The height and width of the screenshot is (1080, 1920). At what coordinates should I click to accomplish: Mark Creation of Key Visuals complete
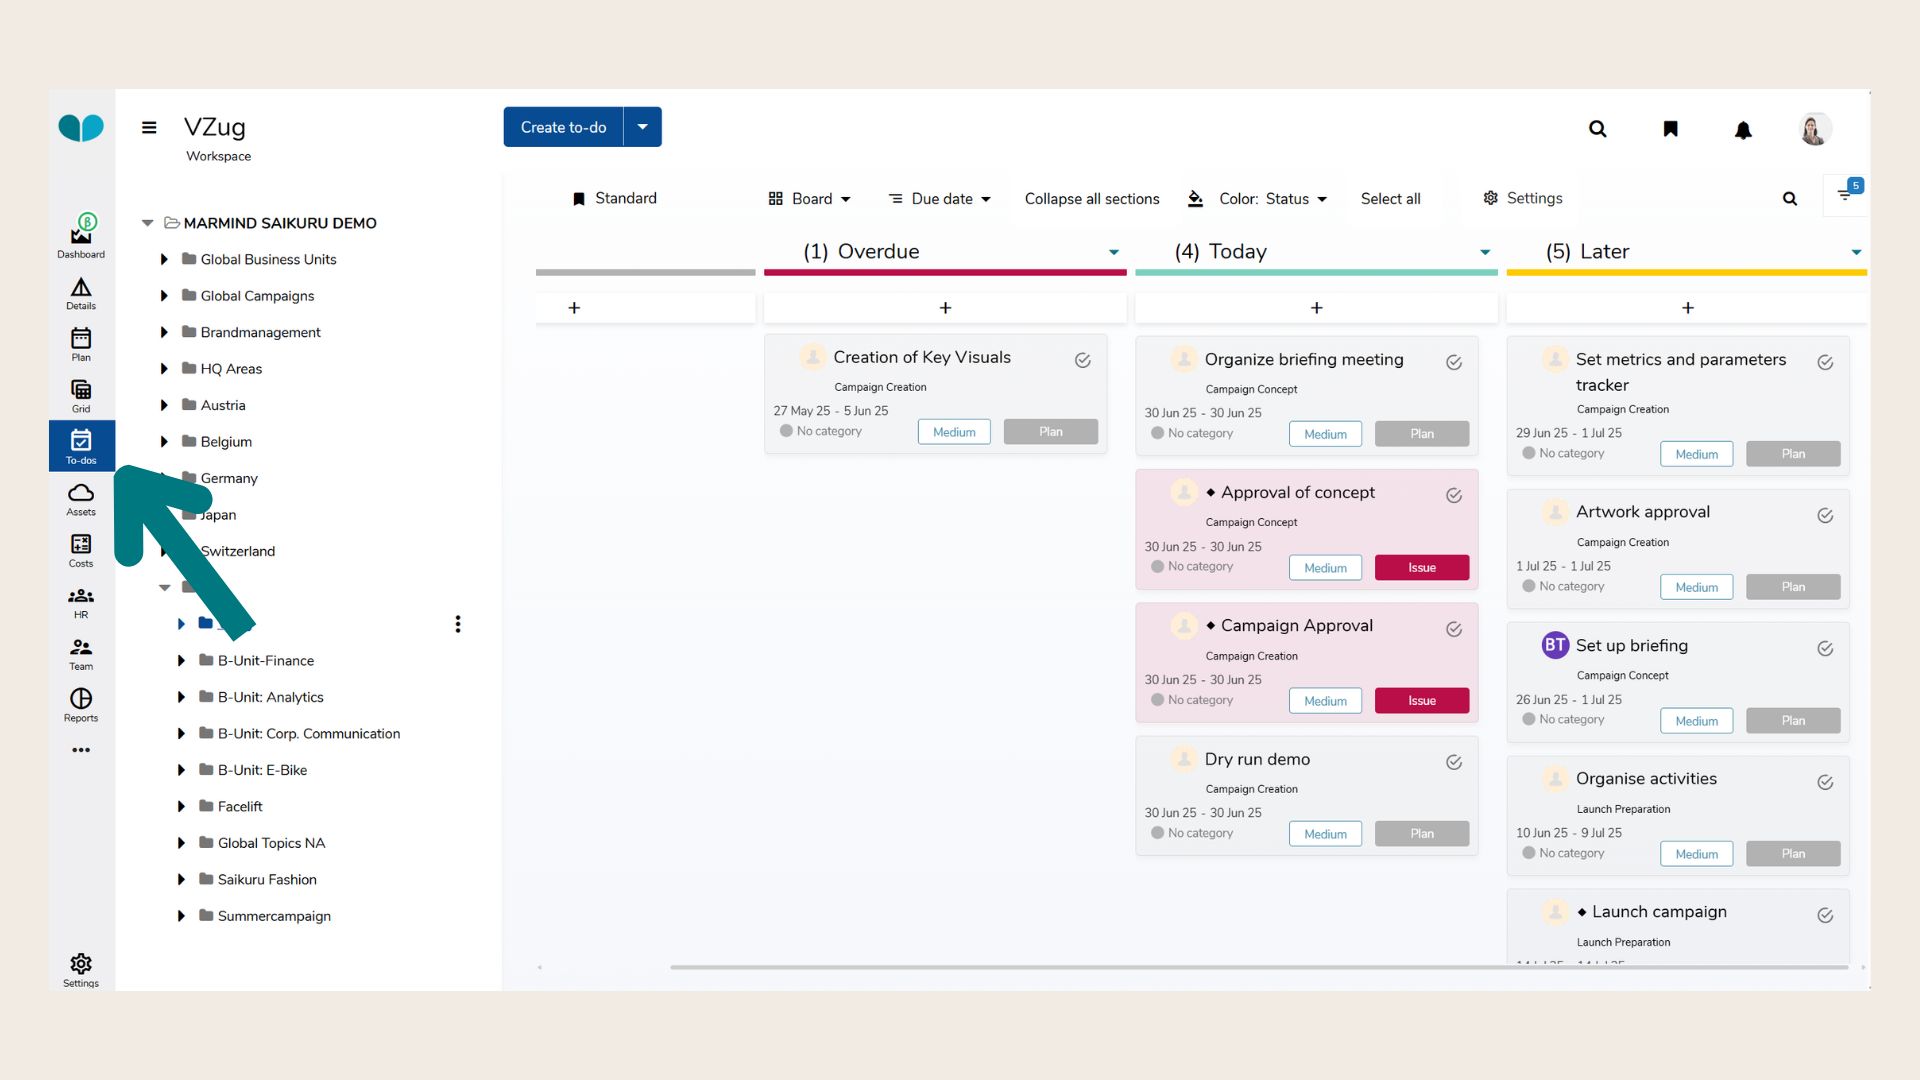point(1083,360)
